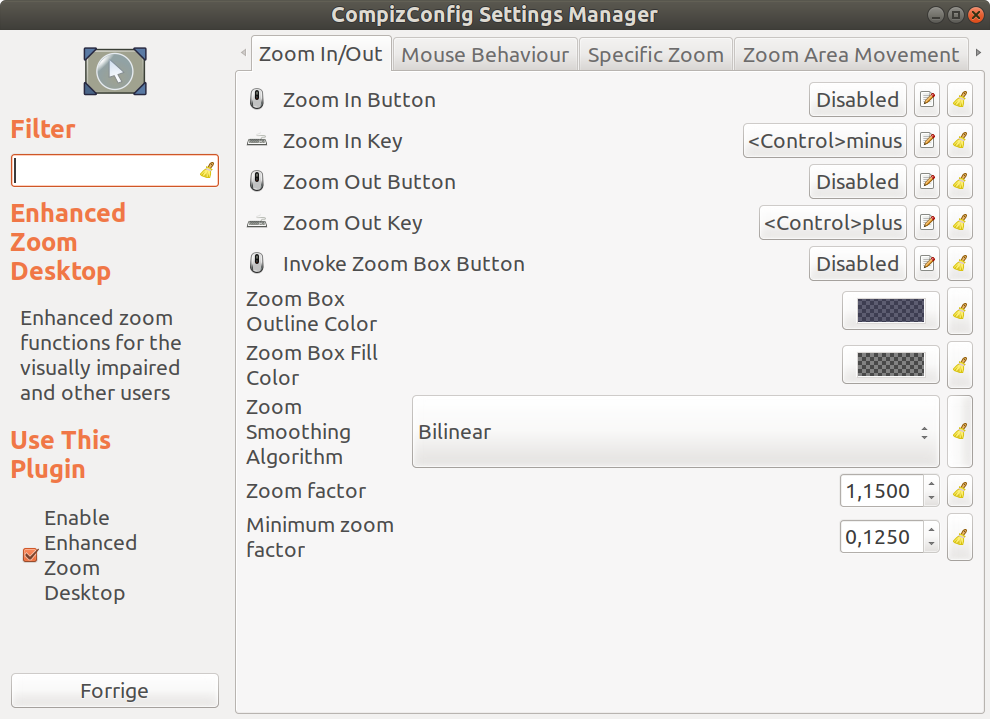Increase Zoom factor with up arrow
Image resolution: width=990 pixels, height=719 pixels.
[931, 484]
